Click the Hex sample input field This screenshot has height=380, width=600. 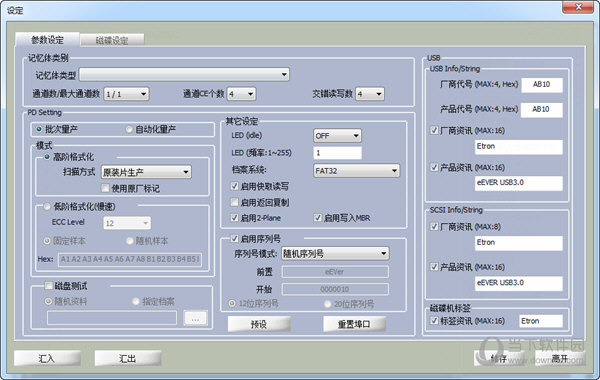130,259
